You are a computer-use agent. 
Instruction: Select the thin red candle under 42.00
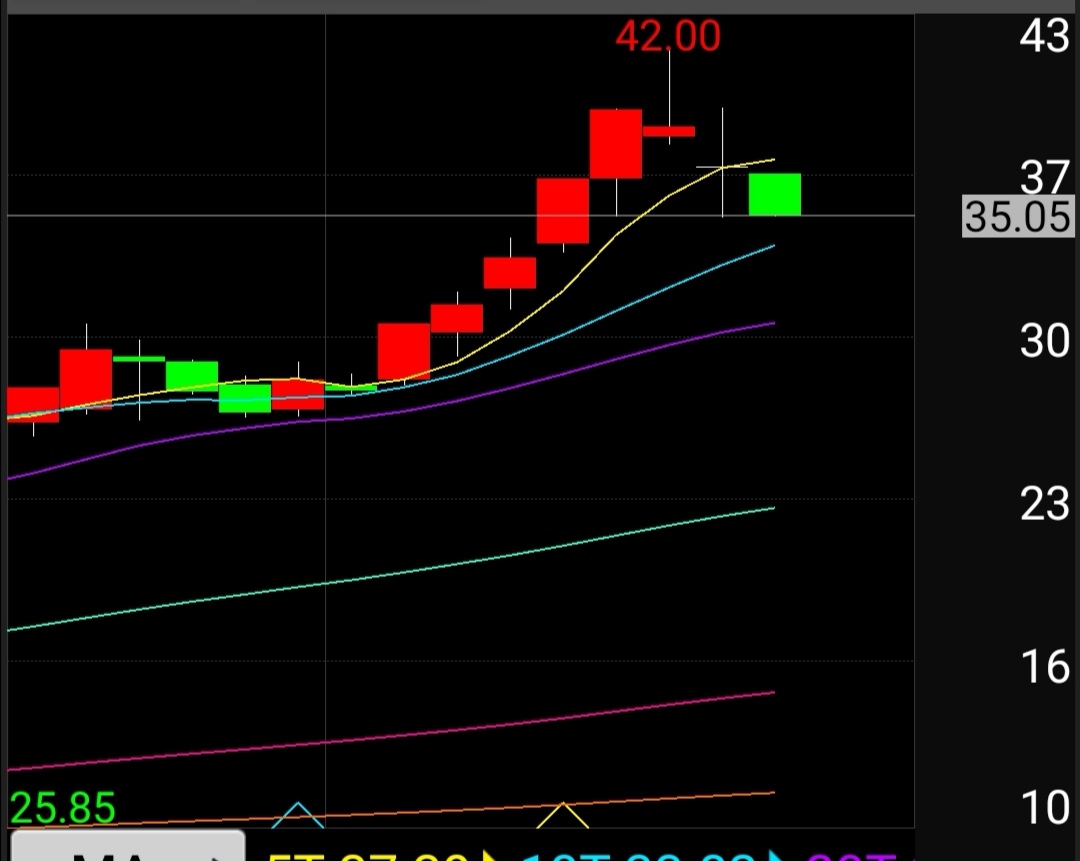pos(669,131)
